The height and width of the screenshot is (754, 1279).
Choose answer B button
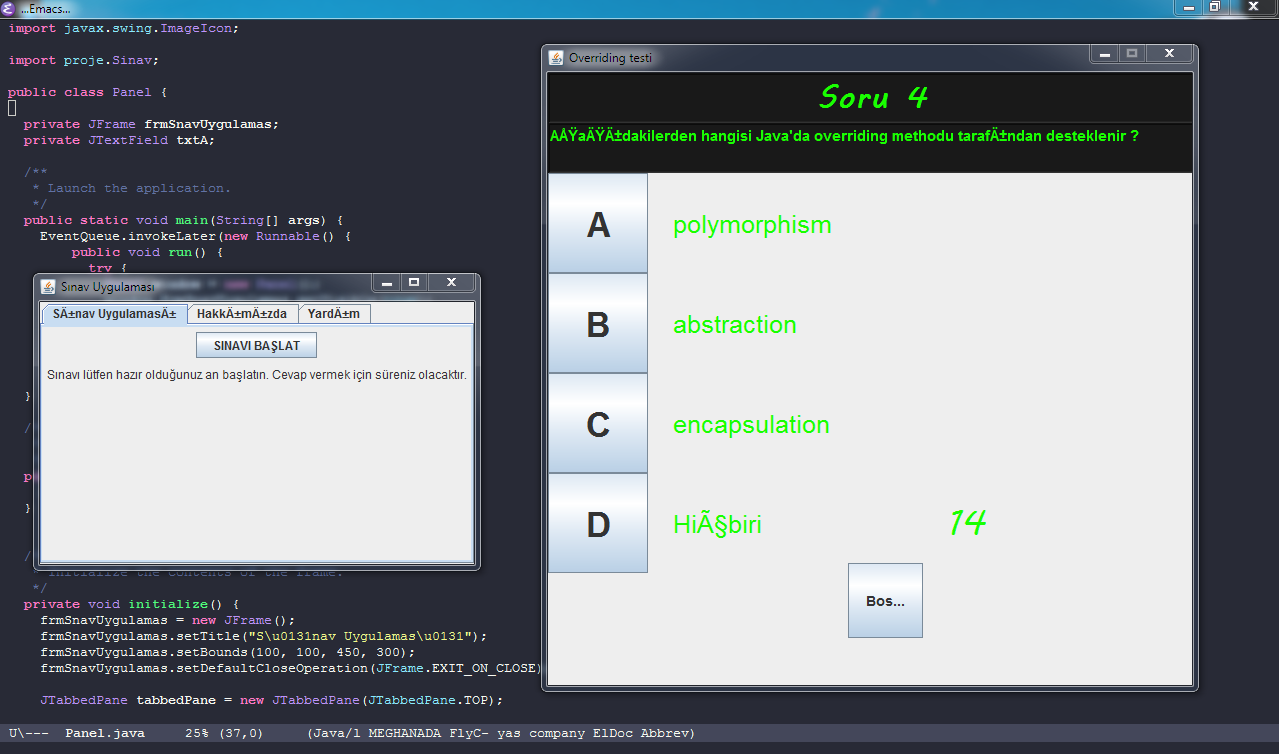click(x=598, y=323)
